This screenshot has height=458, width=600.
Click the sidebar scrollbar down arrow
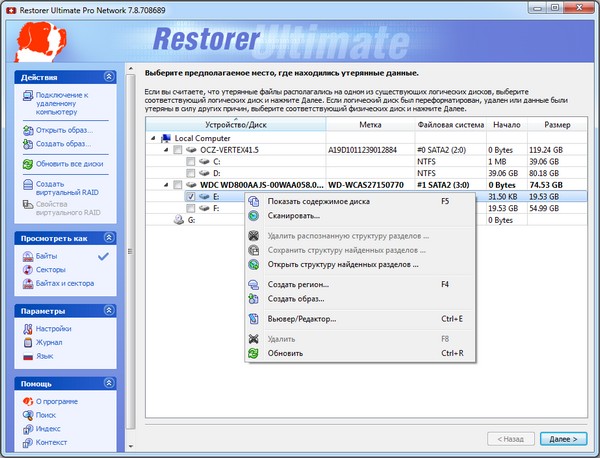[x=131, y=446]
